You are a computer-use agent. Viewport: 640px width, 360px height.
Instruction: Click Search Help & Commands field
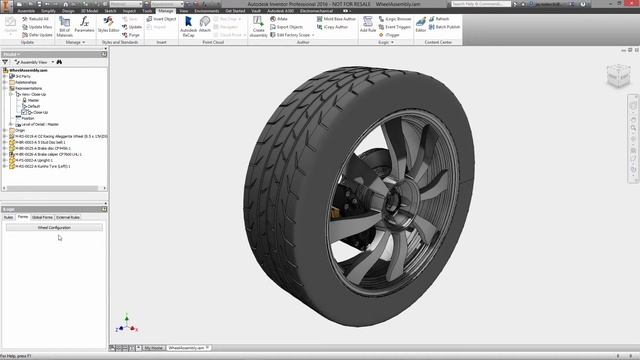coord(480,4)
